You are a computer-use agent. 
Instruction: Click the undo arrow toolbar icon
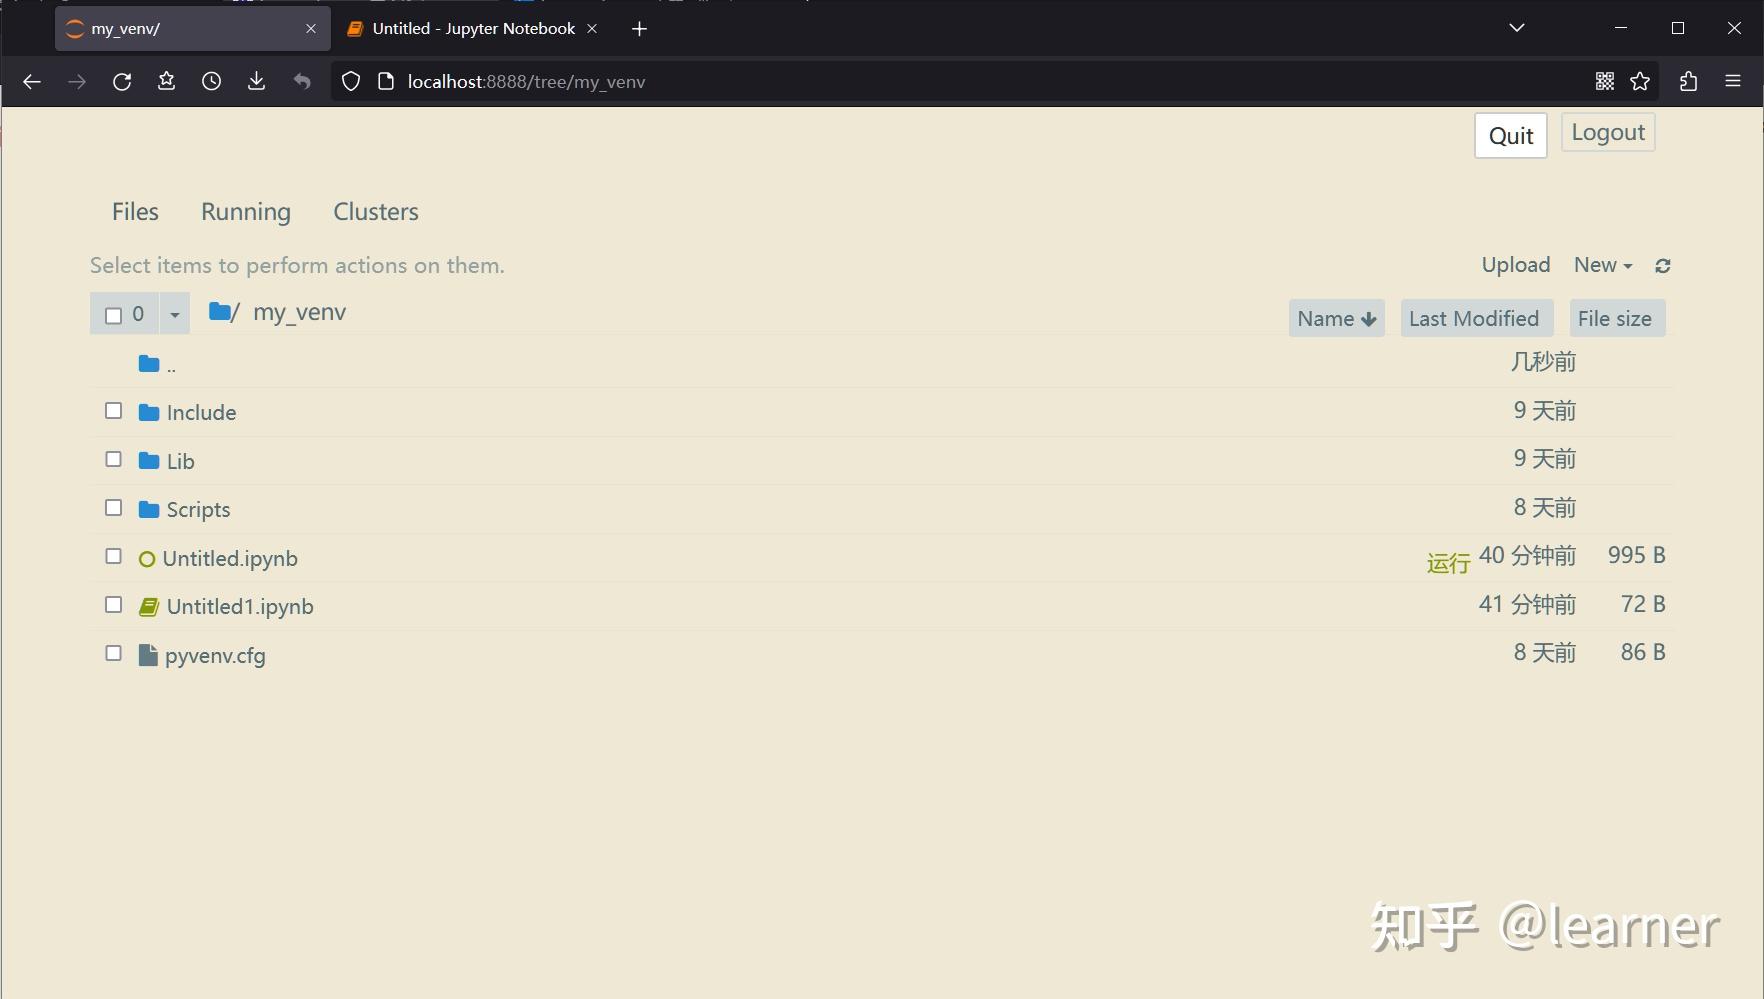coord(302,82)
